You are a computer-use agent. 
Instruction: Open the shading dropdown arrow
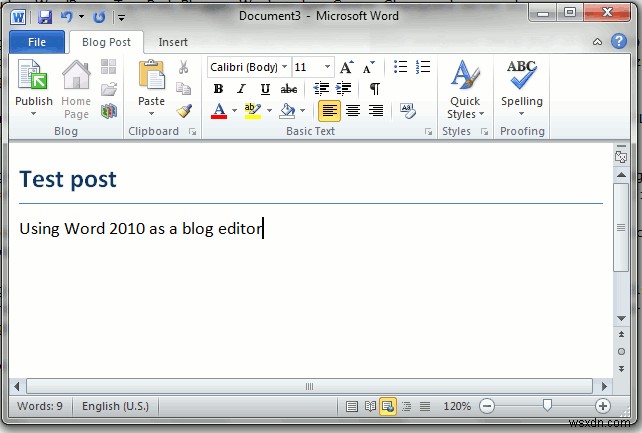click(x=303, y=111)
